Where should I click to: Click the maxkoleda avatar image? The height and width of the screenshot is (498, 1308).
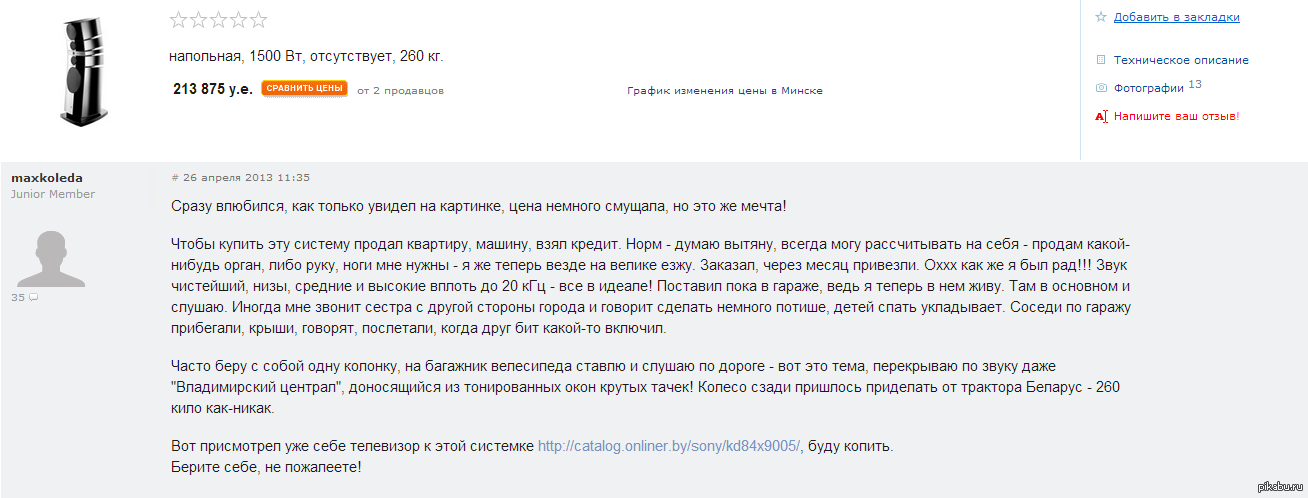click(x=52, y=258)
